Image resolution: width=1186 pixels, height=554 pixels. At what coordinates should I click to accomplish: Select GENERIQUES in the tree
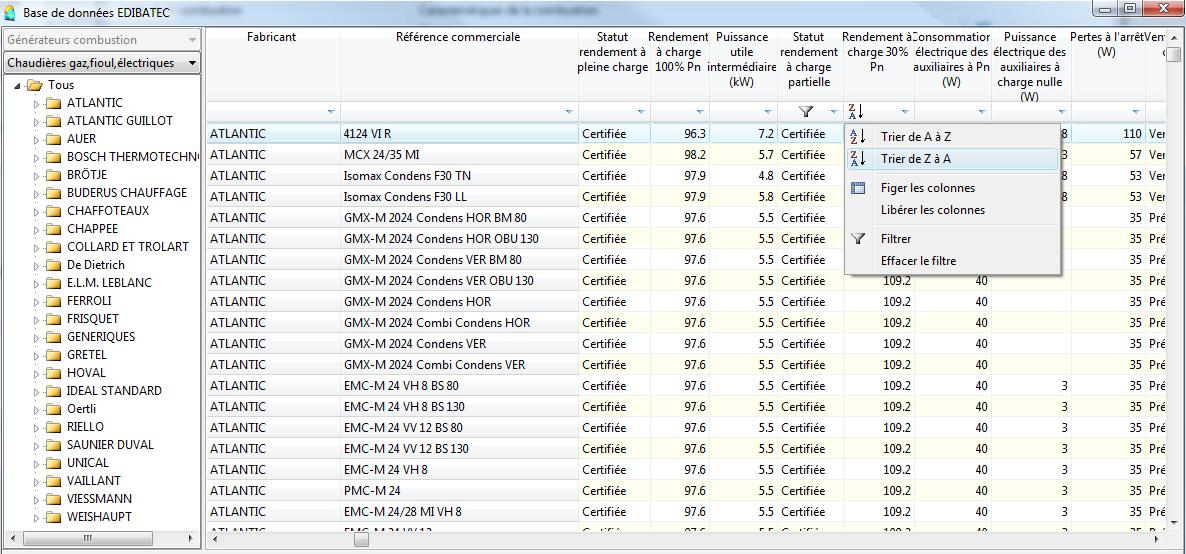(x=101, y=337)
